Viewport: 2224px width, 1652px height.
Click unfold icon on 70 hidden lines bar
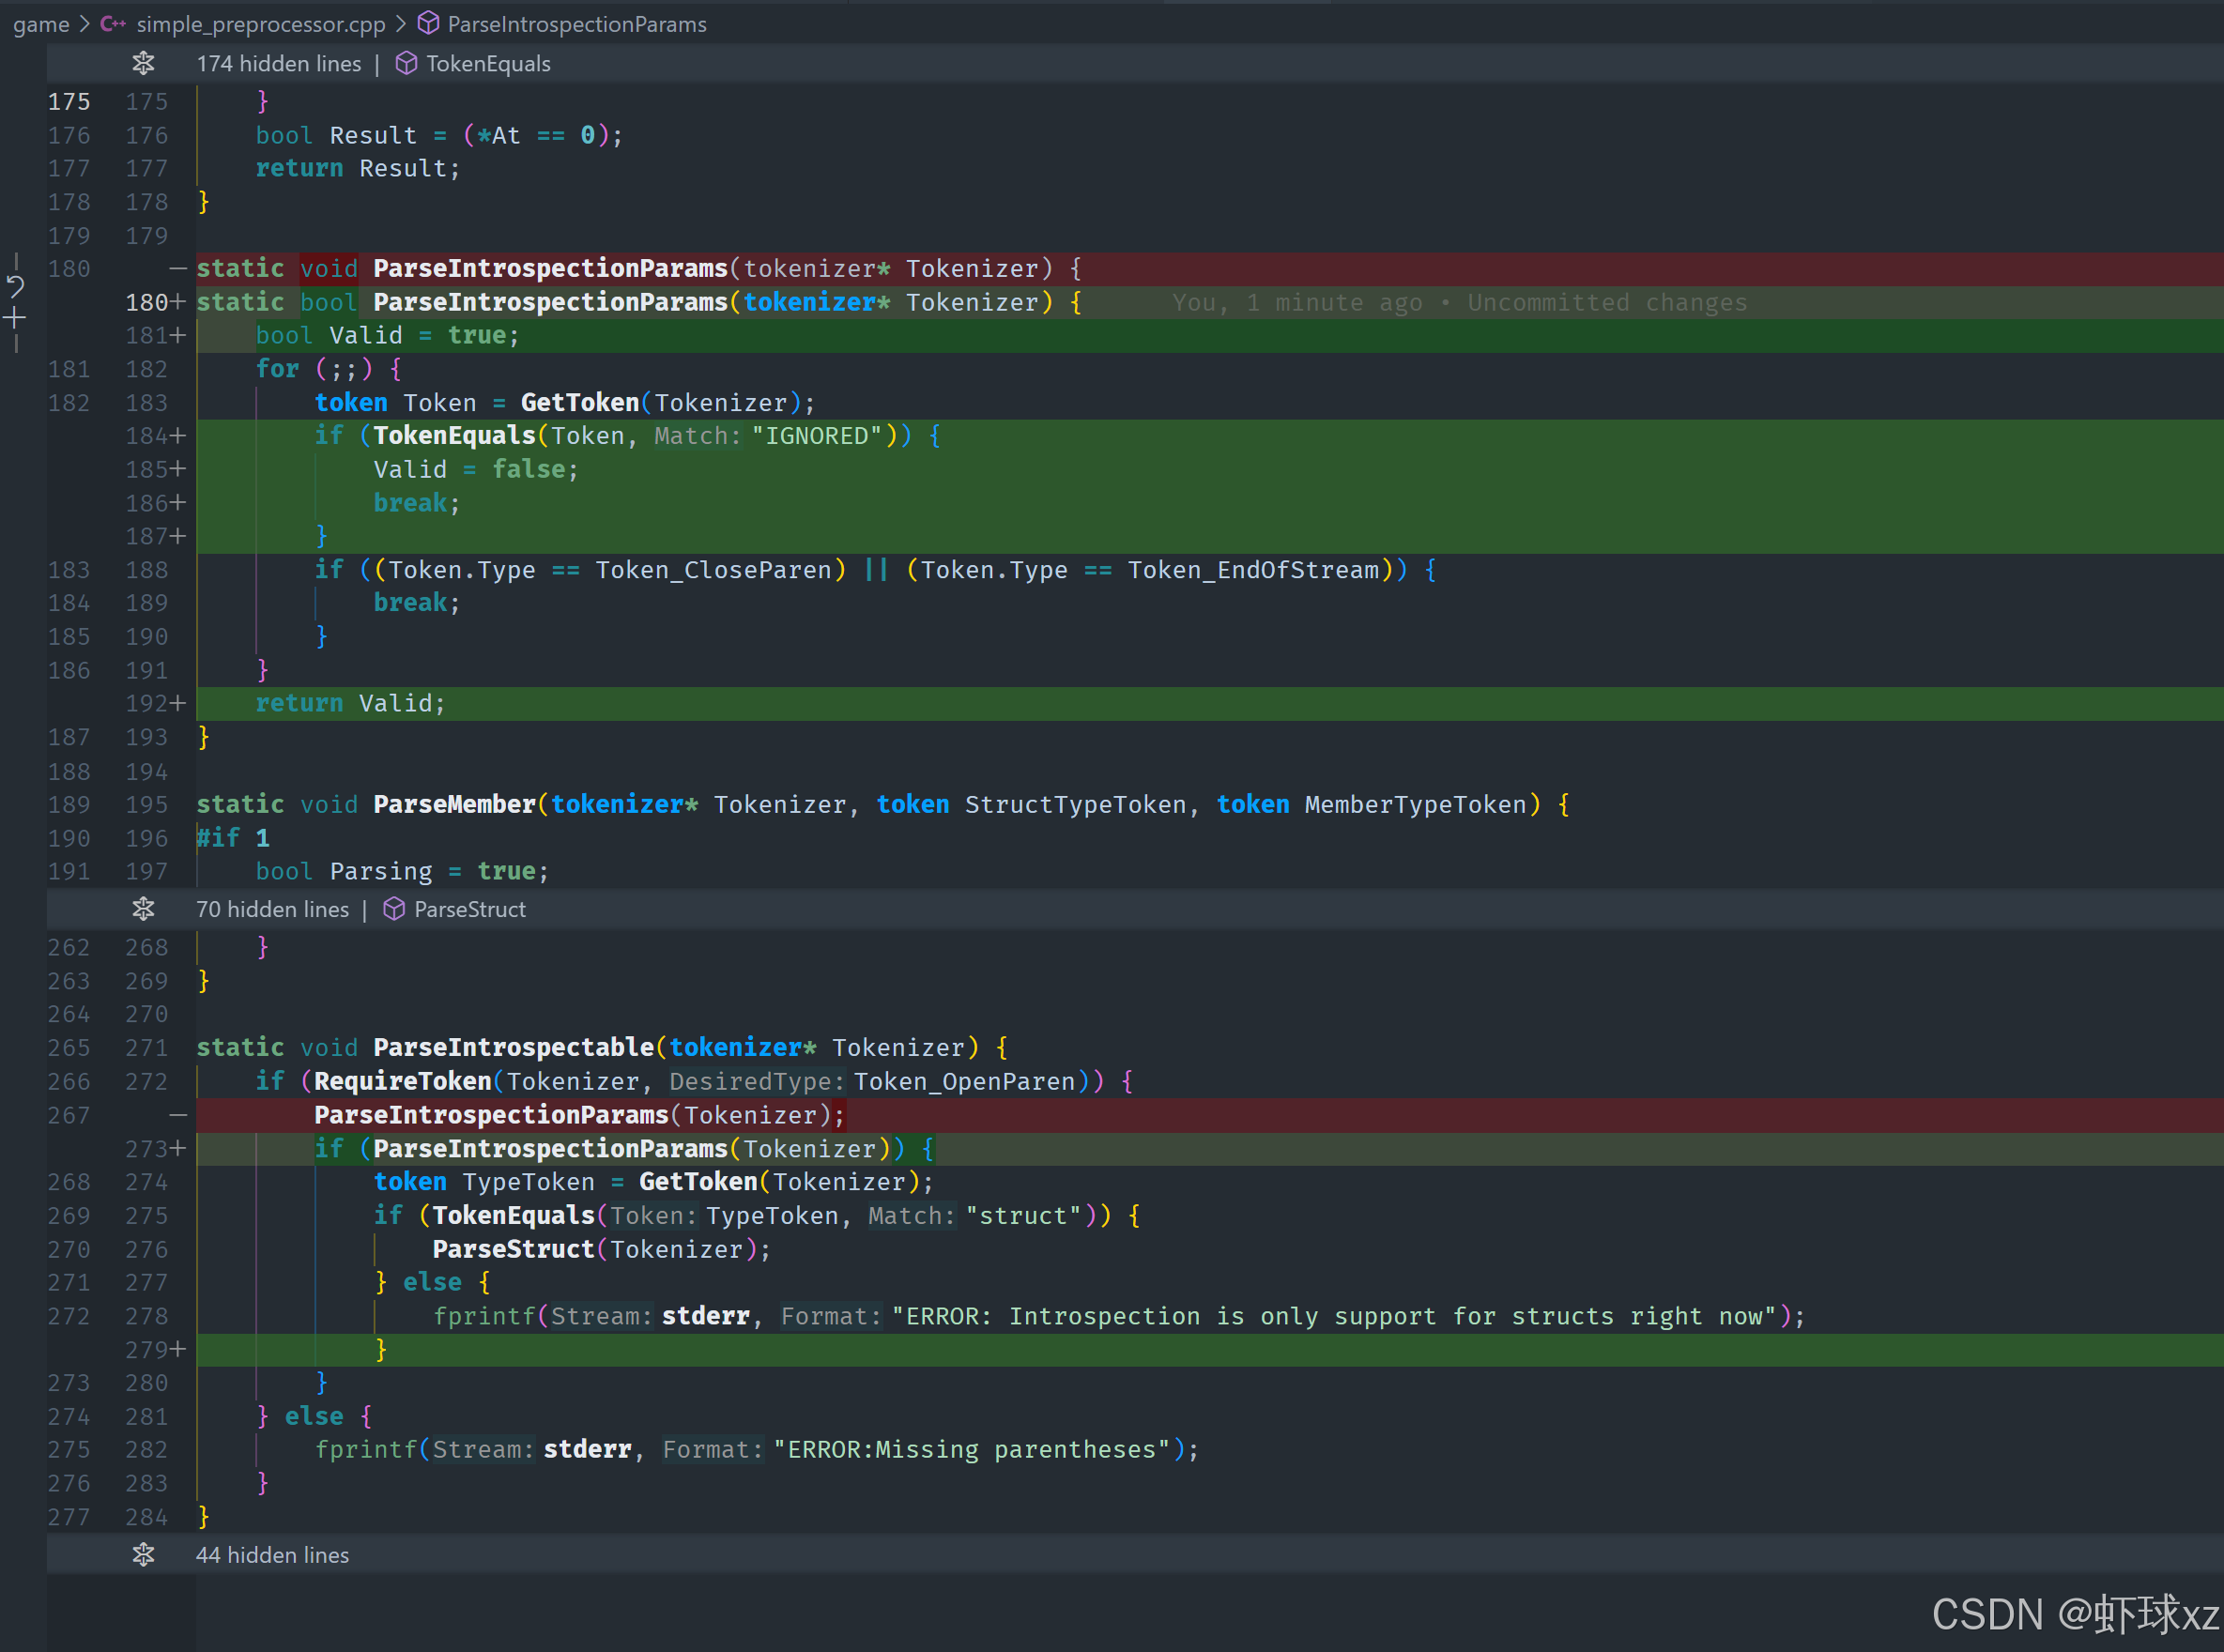(x=143, y=909)
